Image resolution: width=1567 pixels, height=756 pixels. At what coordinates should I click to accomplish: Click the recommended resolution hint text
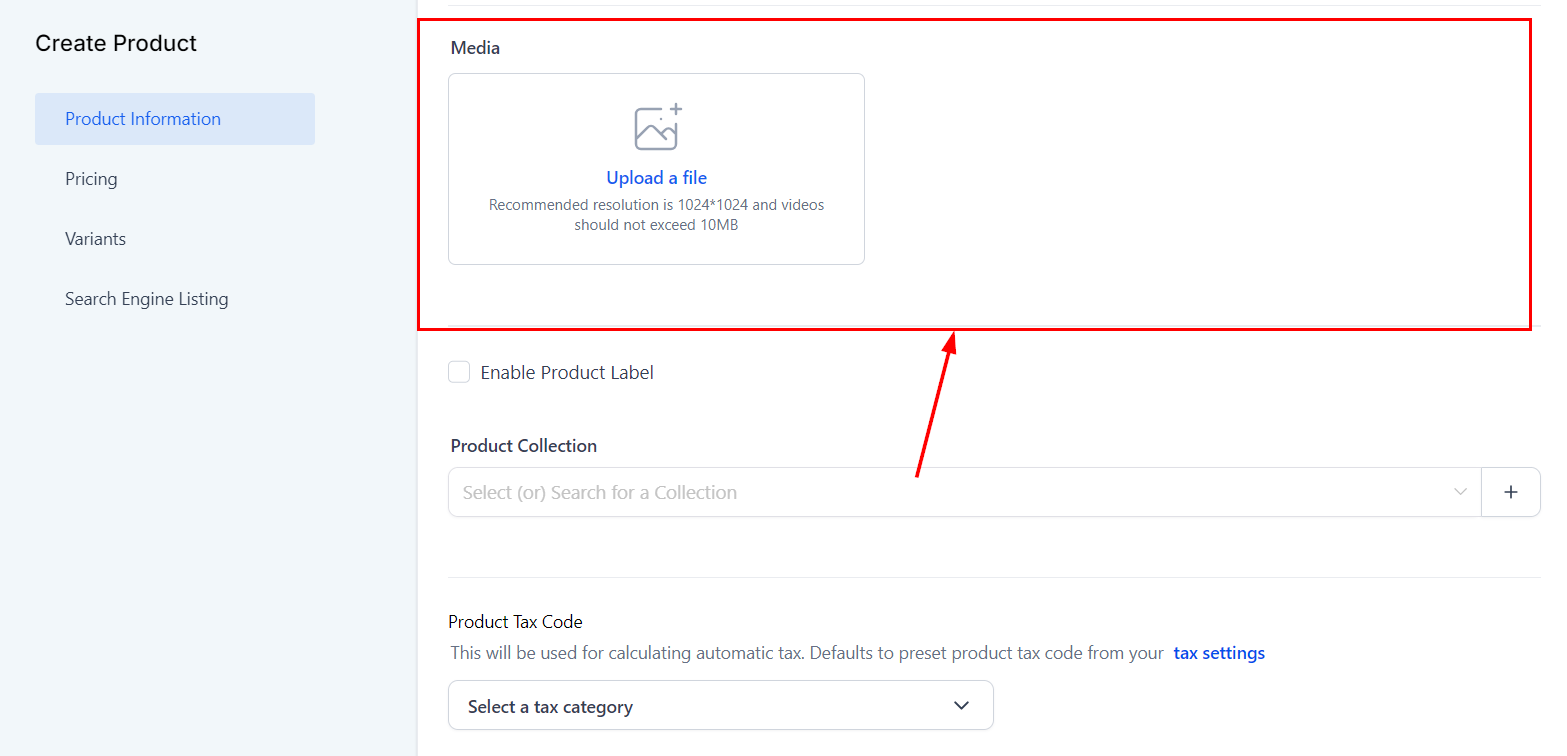pos(656,215)
